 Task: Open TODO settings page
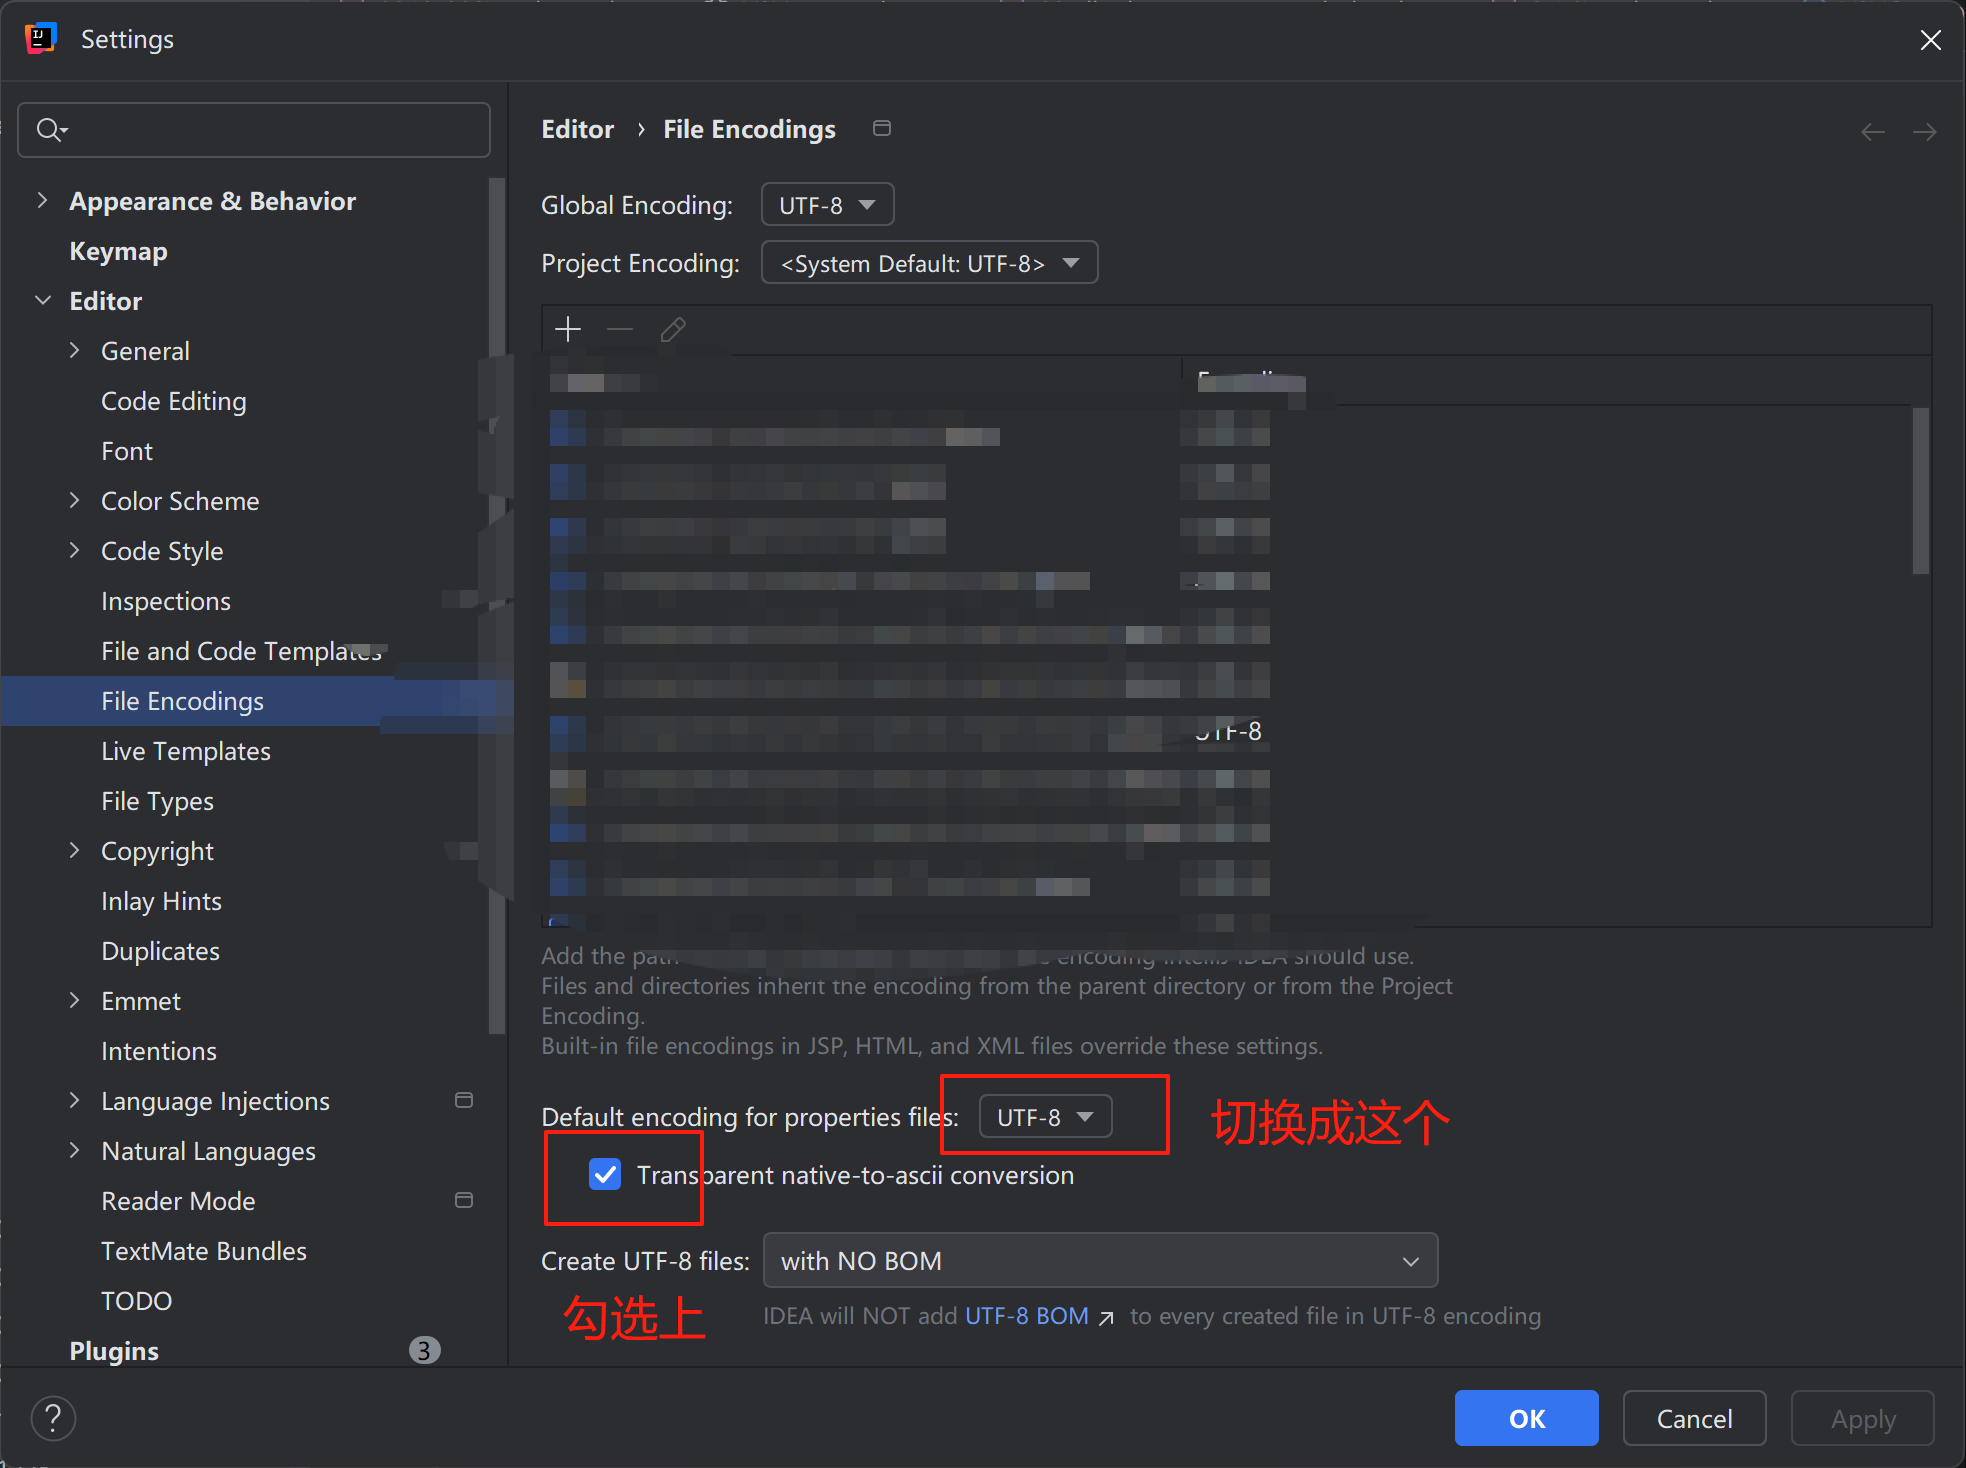coord(137,1301)
